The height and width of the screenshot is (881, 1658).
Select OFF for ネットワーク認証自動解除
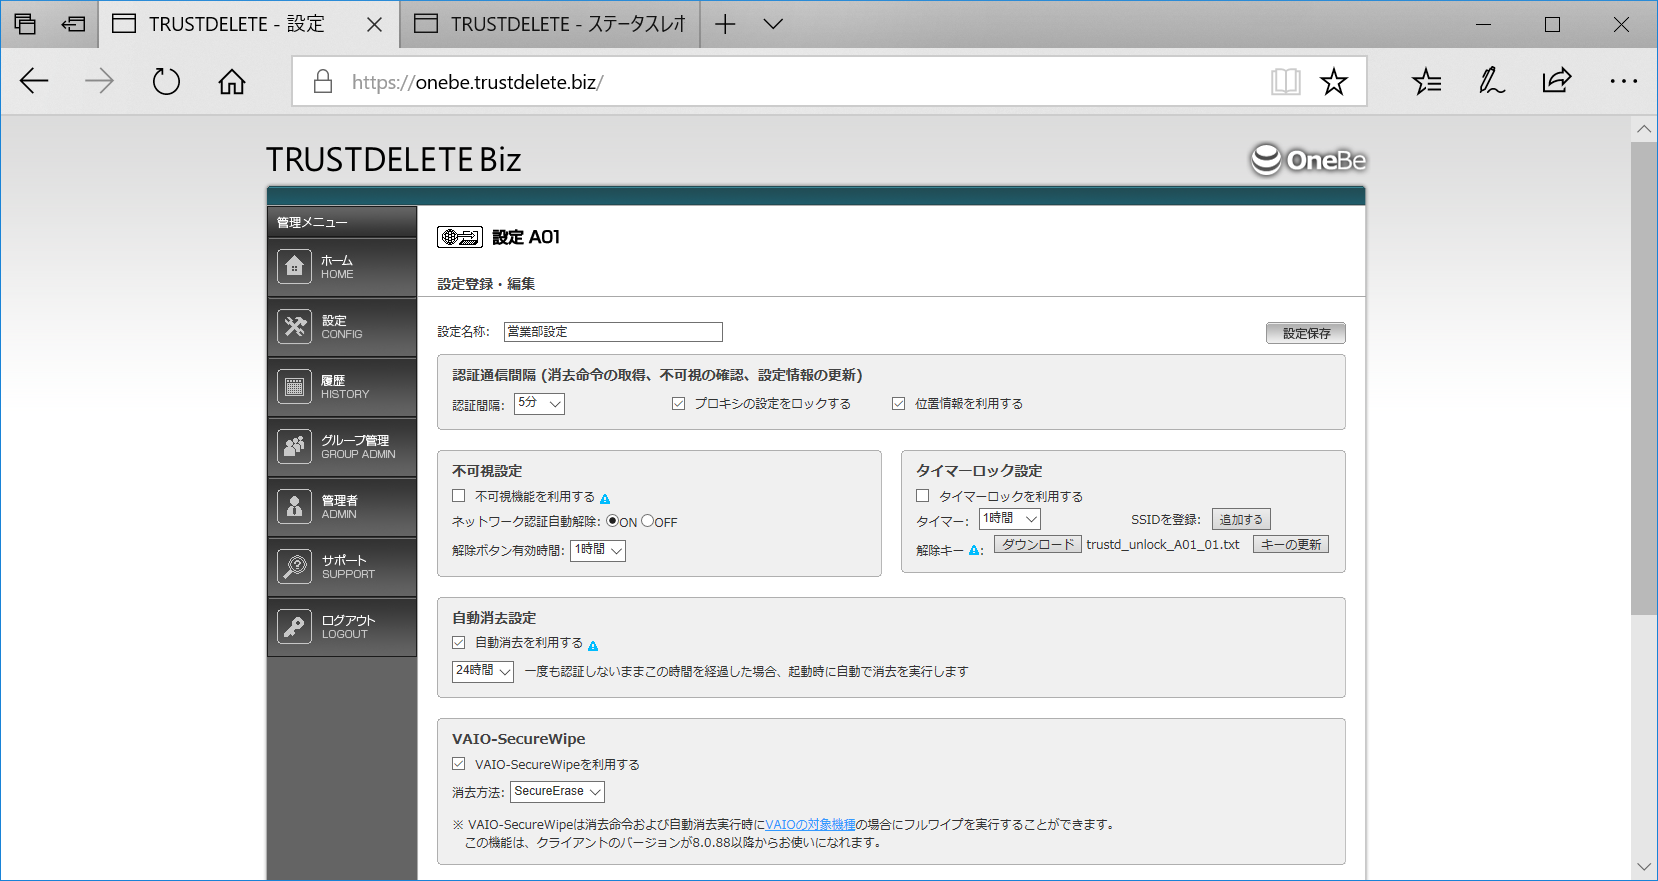pos(647,520)
